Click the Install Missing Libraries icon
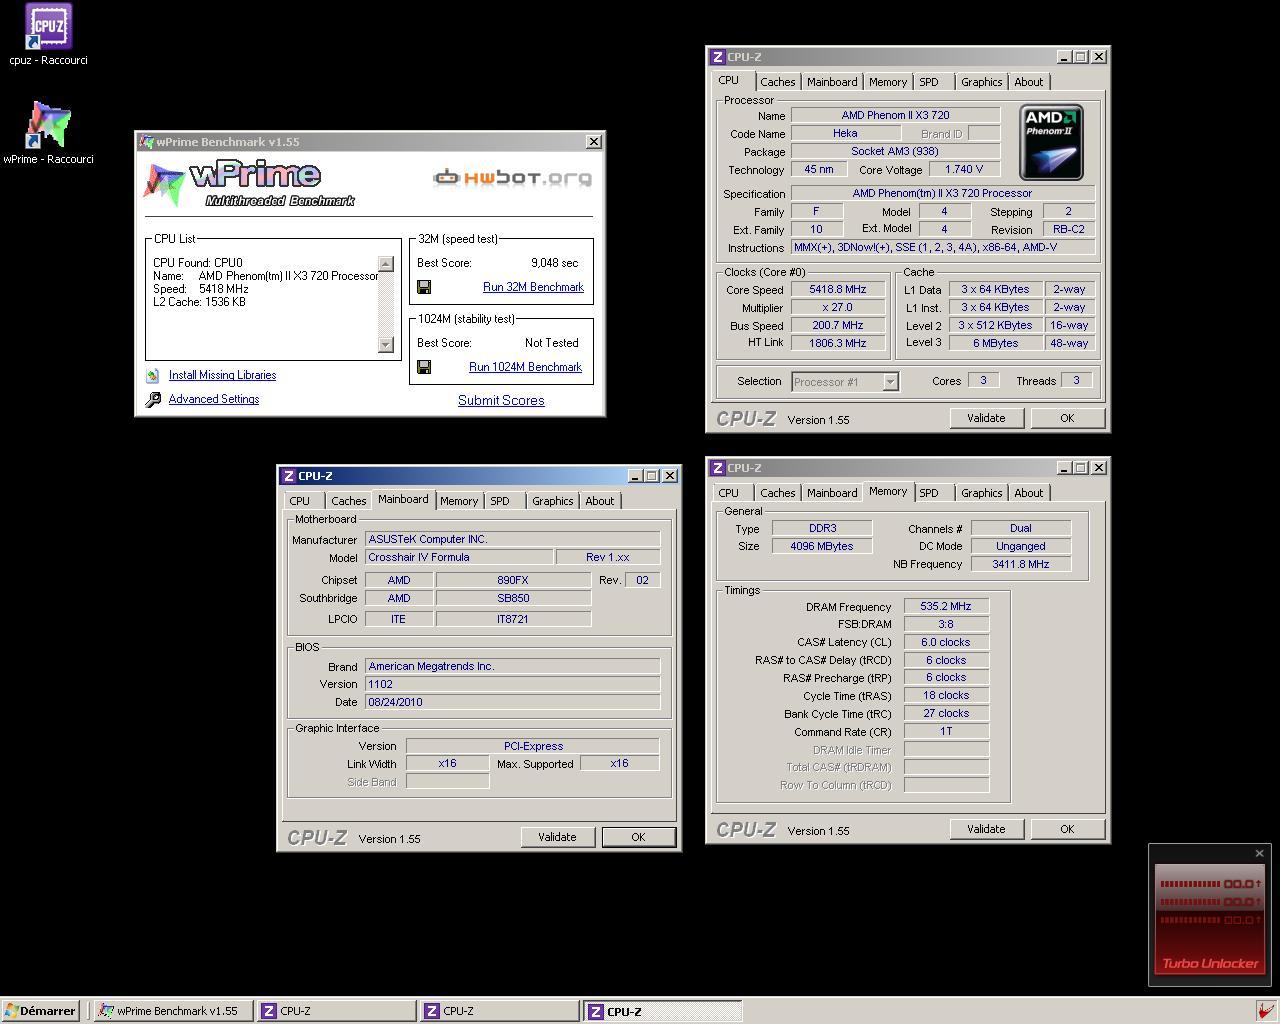Screen dimensions: 1280x1024 pyautogui.click(x=153, y=376)
